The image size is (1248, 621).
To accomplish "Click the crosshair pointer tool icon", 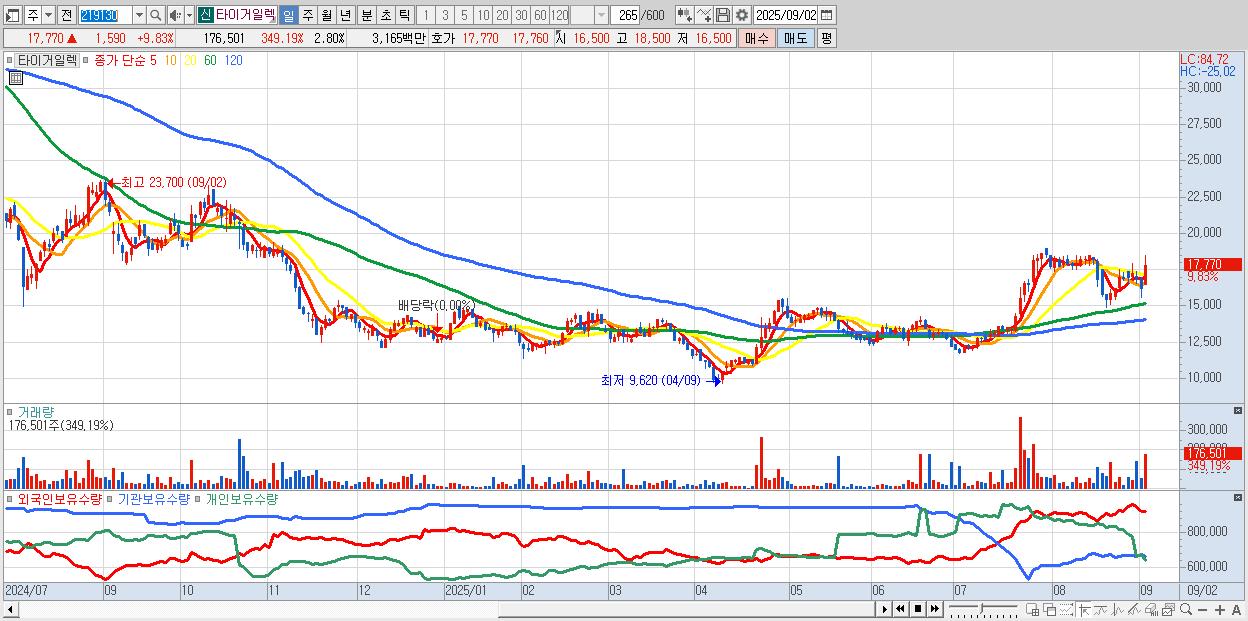I will click(1084, 610).
